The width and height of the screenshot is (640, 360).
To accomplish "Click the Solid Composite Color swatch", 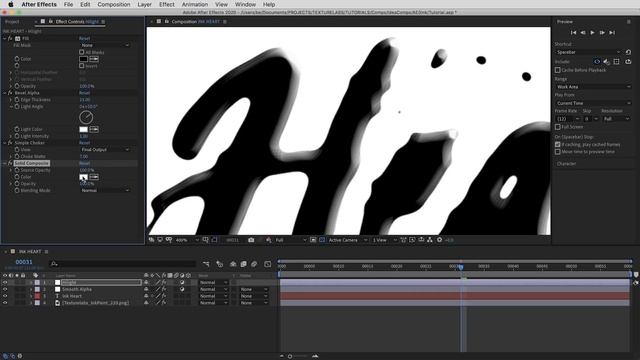I will click(x=83, y=177).
